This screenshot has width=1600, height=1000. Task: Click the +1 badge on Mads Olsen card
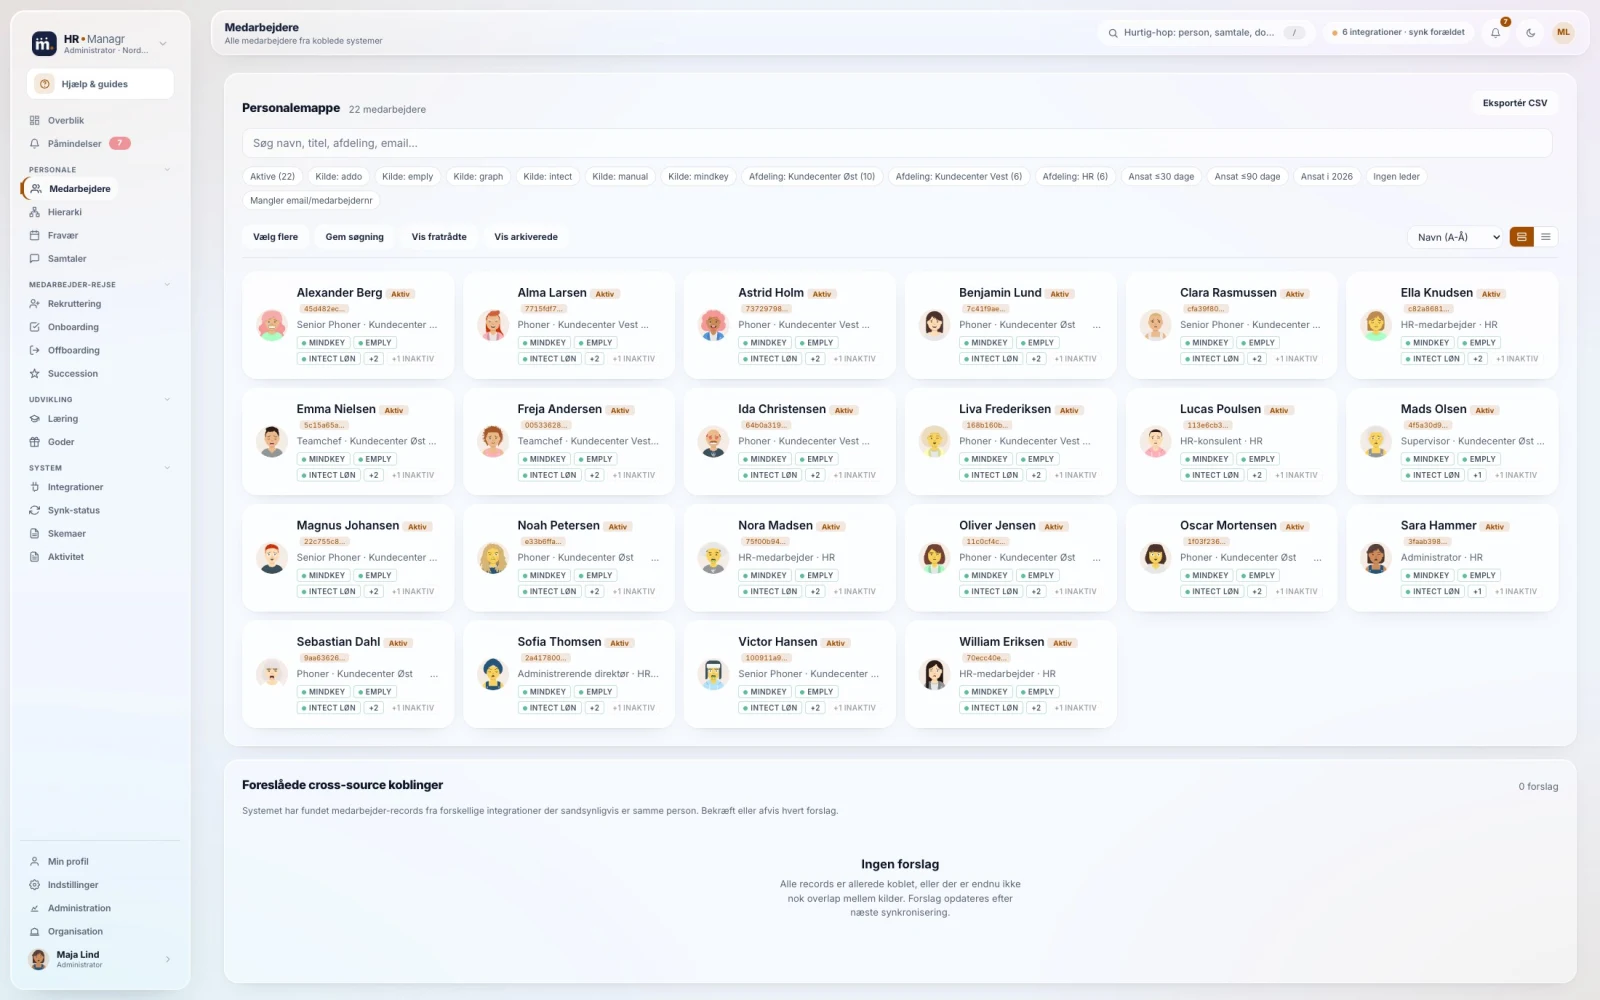(x=1478, y=475)
